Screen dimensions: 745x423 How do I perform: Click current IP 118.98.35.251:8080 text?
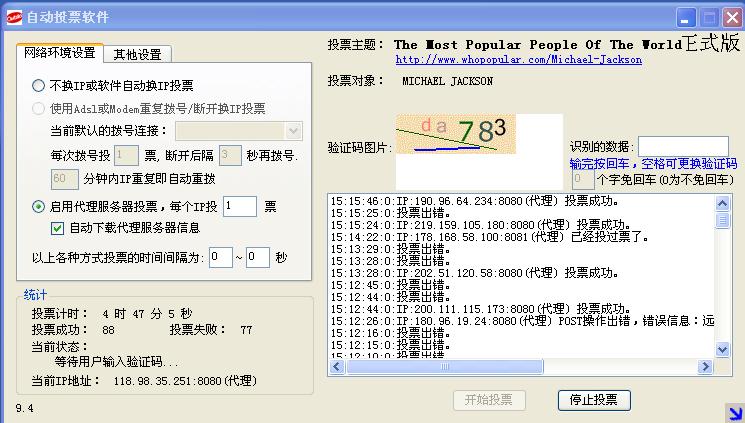[185, 381]
